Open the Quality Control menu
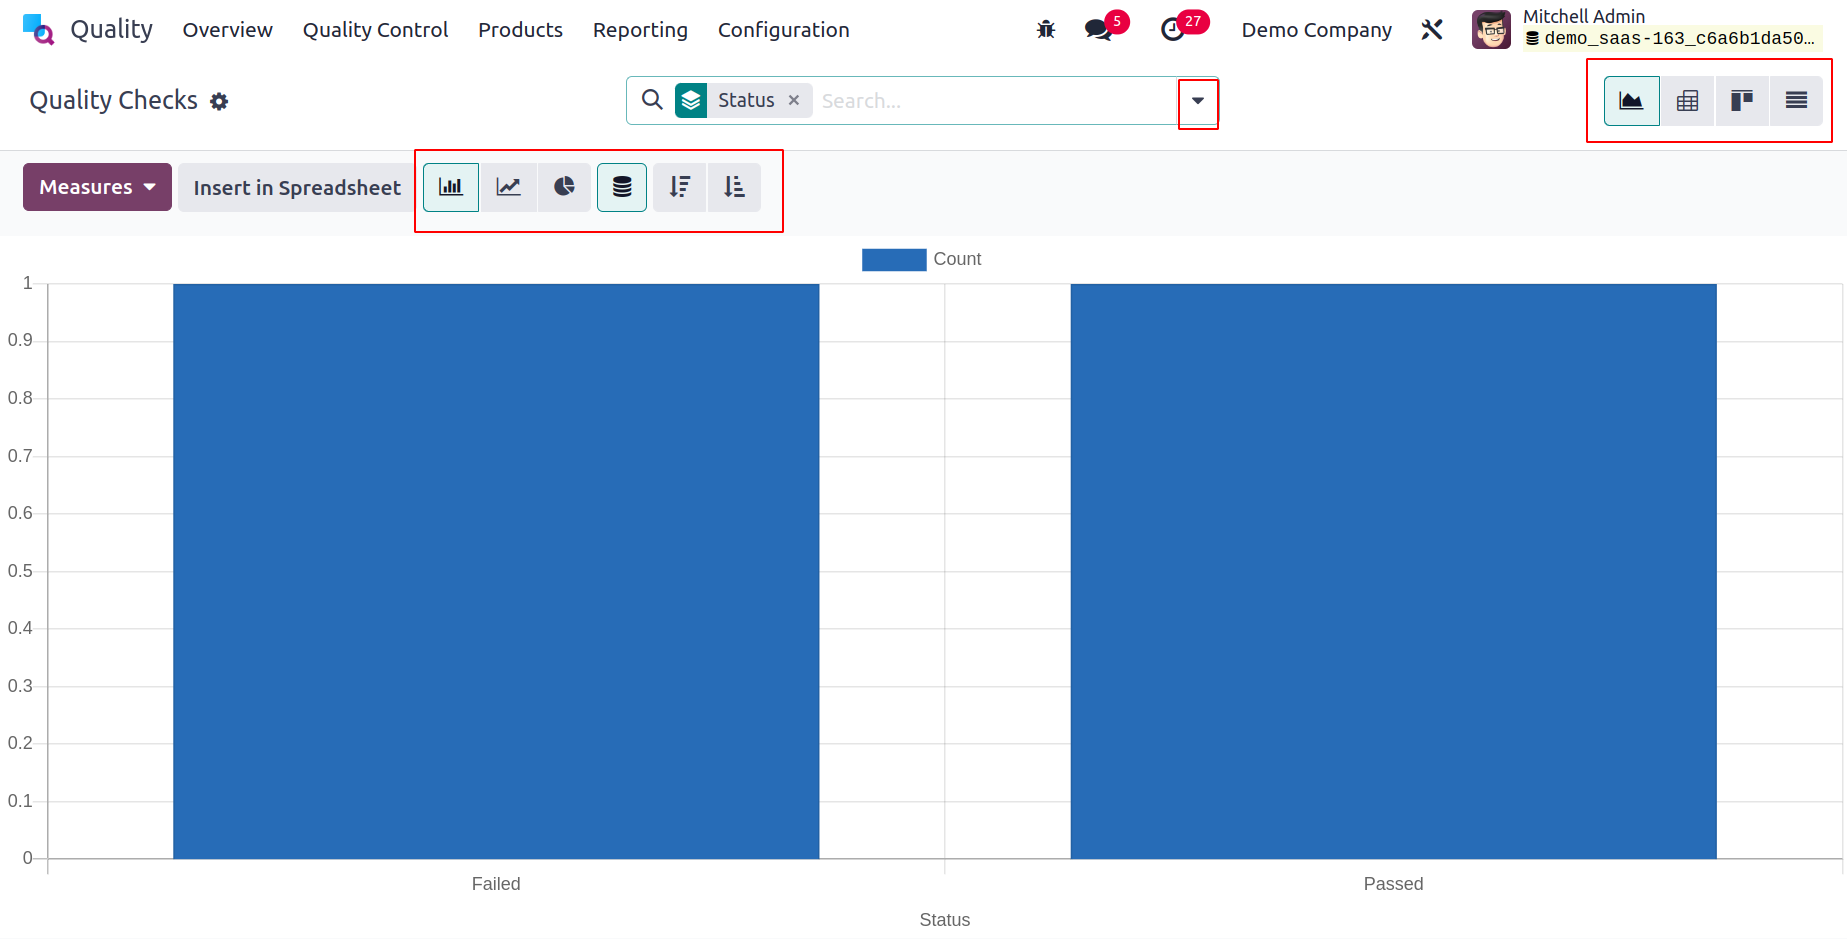The width and height of the screenshot is (1847, 939). (x=375, y=30)
